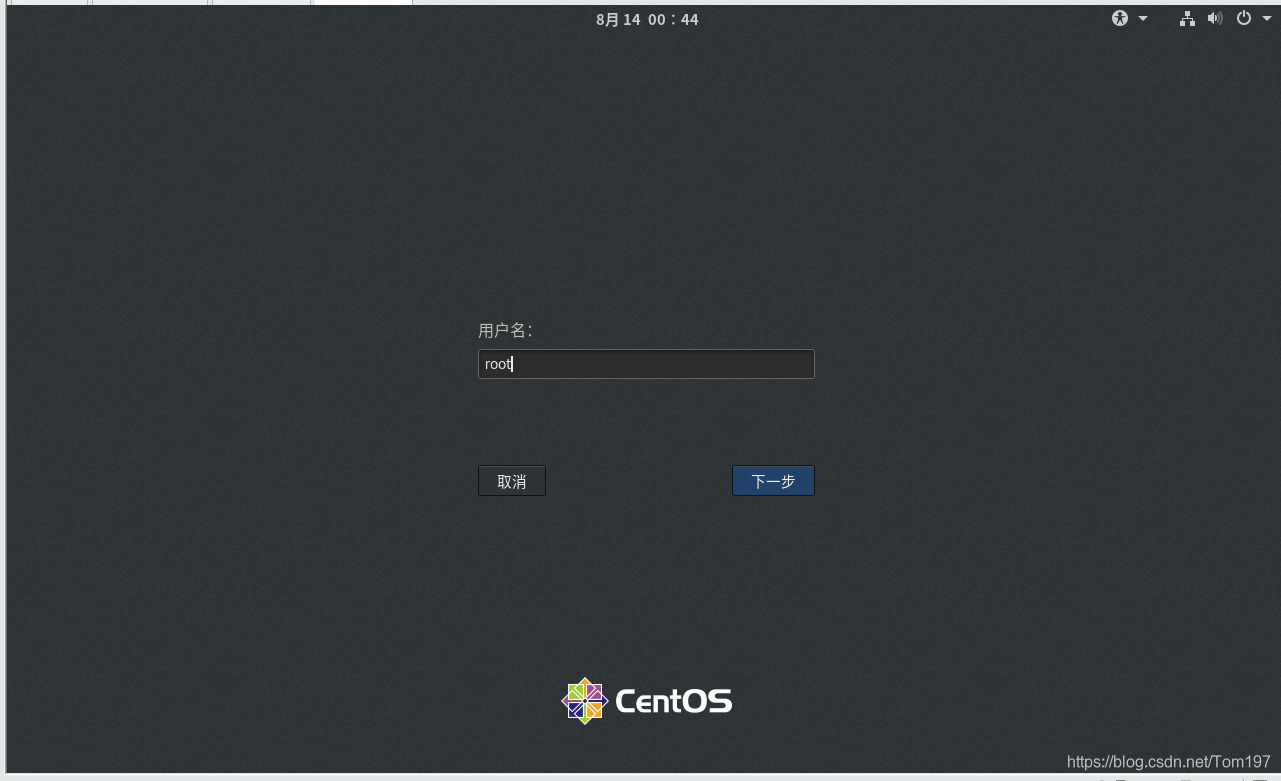Expand the accessibility dropdown arrow
The image size is (1281, 781).
1143,19
